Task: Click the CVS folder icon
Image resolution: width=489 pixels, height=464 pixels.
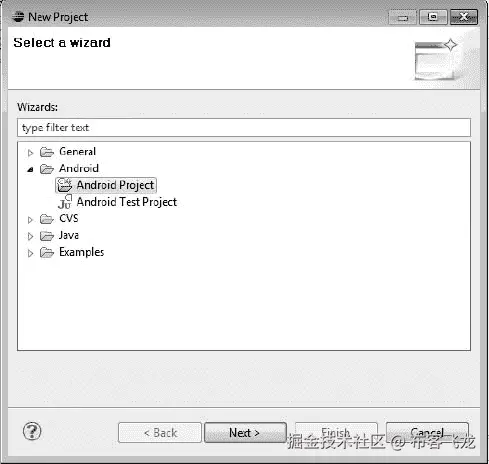Action: [47, 219]
